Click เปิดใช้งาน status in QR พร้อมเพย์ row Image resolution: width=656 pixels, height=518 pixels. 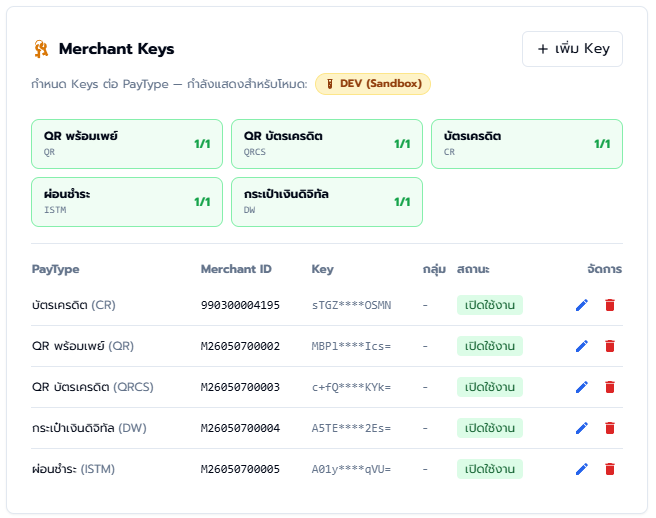[489, 346]
